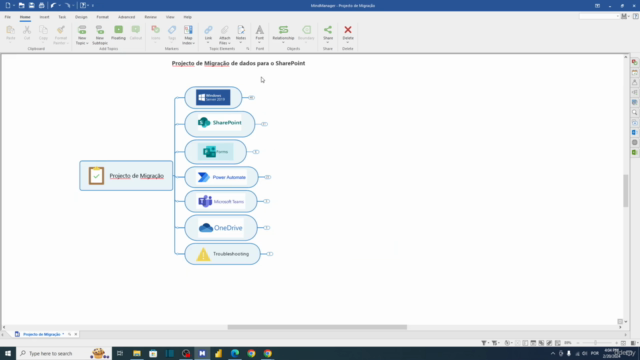Click the Cut scissors icon
Viewport: 640px width, 360px height.
click(27, 30)
